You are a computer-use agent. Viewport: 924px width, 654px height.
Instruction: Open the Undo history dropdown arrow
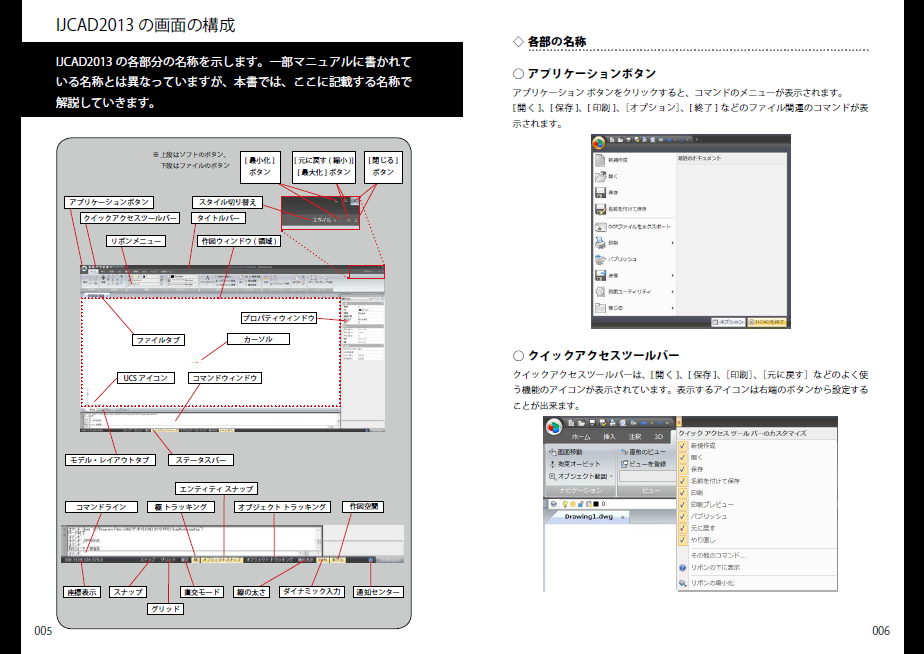pos(651,422)
